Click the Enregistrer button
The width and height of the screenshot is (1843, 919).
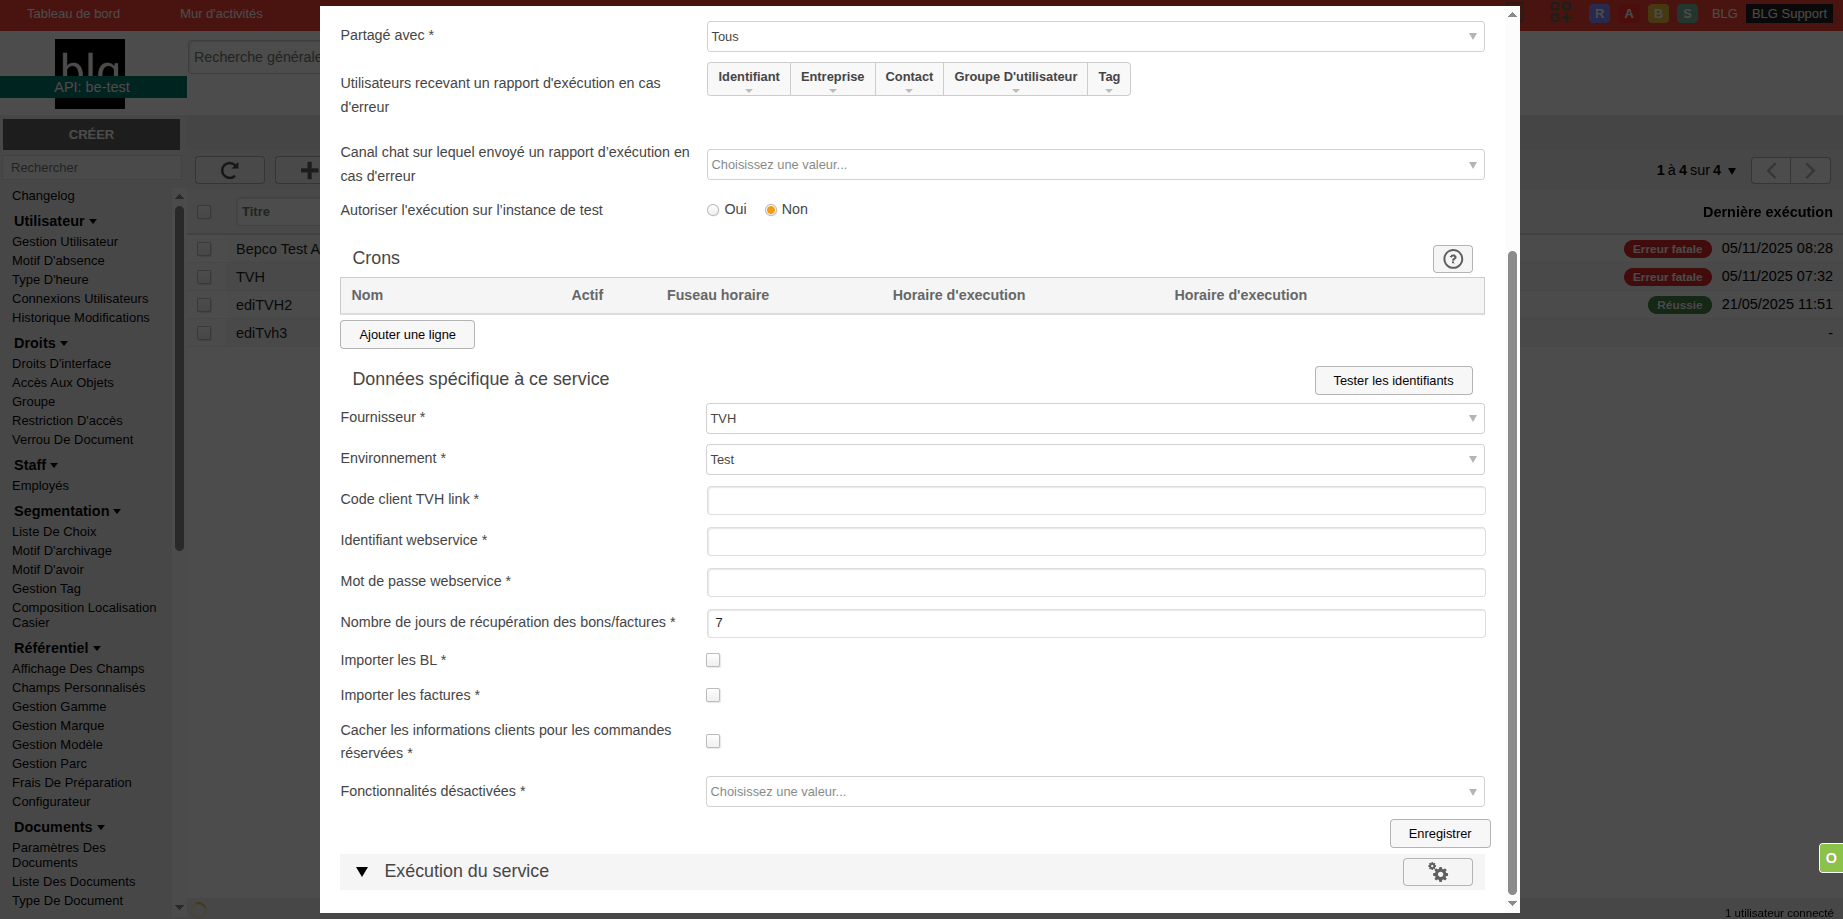[x=1439, y=834]
